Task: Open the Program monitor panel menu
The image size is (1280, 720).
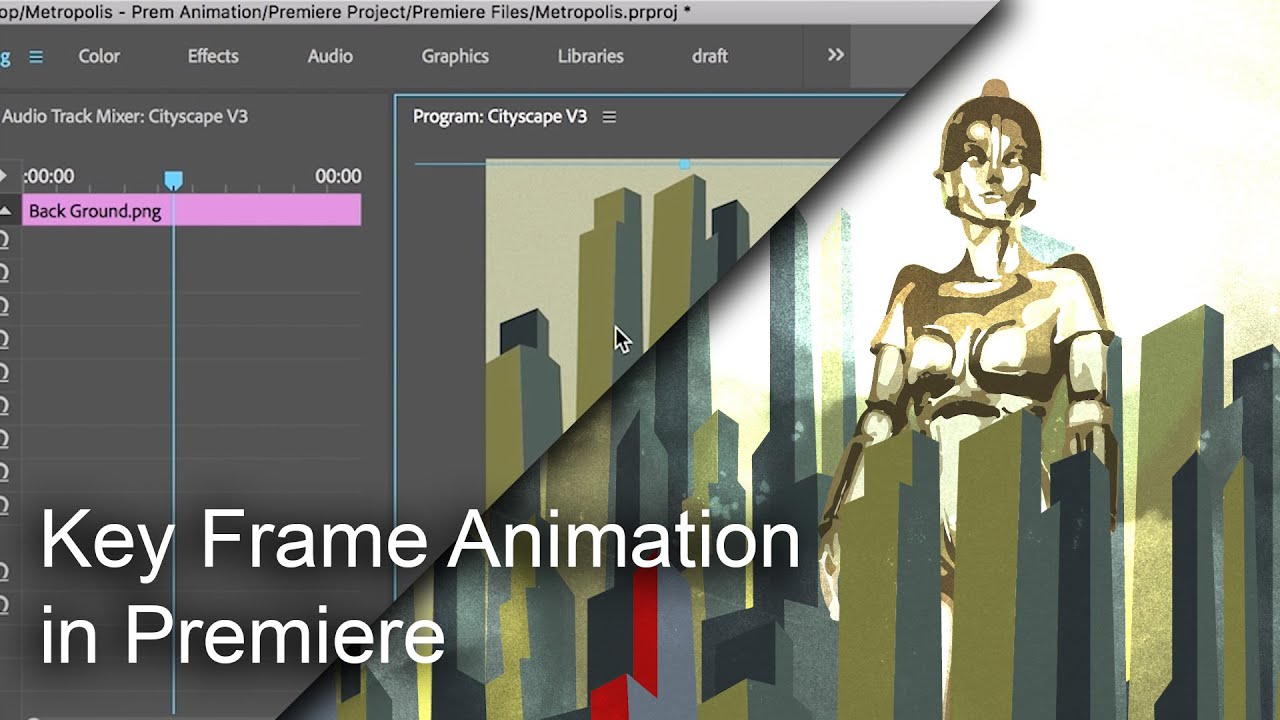Action: pyautogui.click(x=609, y=117)
